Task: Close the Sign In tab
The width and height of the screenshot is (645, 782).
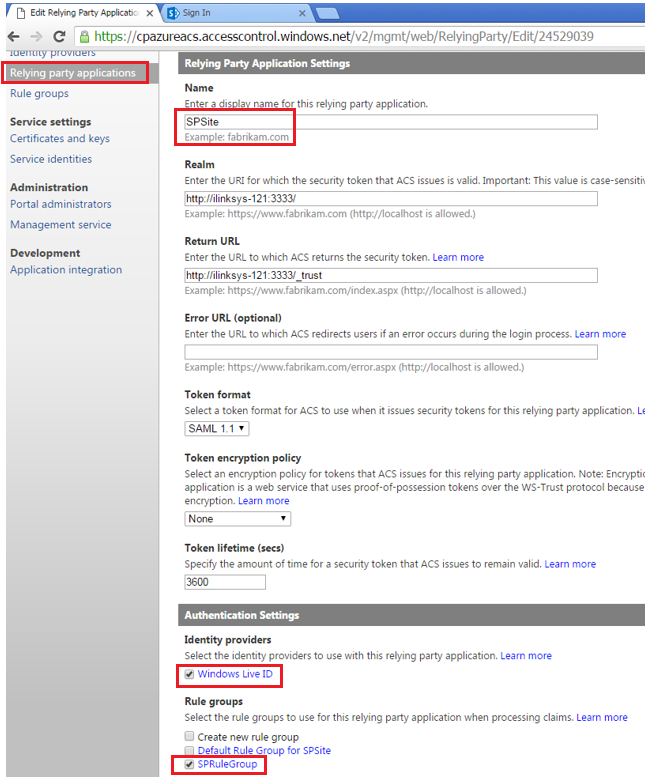Action: (x=302, y=13)
